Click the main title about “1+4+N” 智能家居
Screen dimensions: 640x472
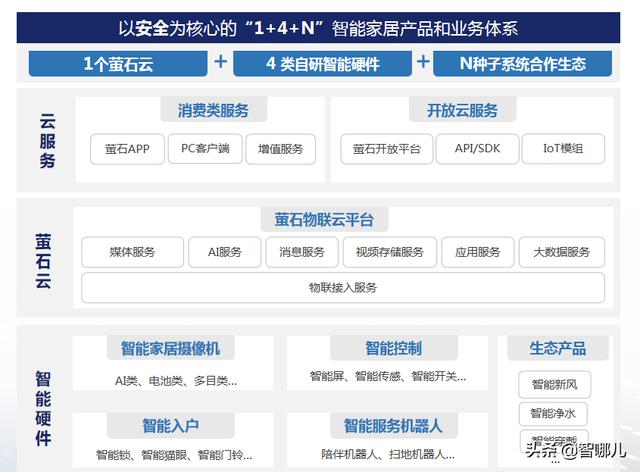(x=318, y=28)
